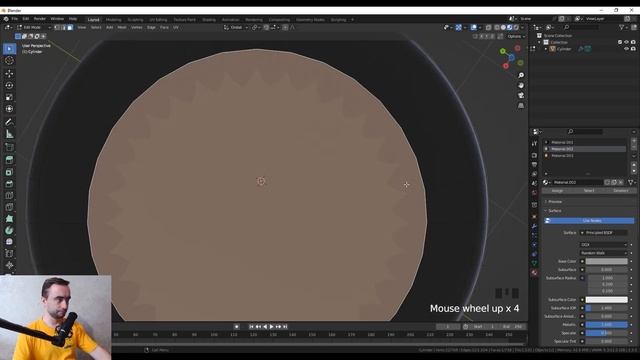
Task: Enable vertex select mode
Action: pos(57,27)
